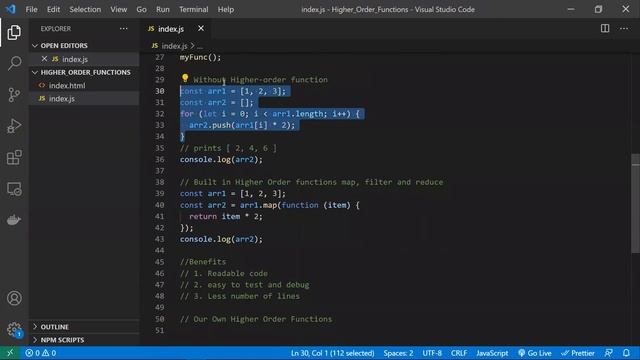Click the feedback icon in status bar
The height and width of the screenshot is (360, 640).
[x=609, y=353]
